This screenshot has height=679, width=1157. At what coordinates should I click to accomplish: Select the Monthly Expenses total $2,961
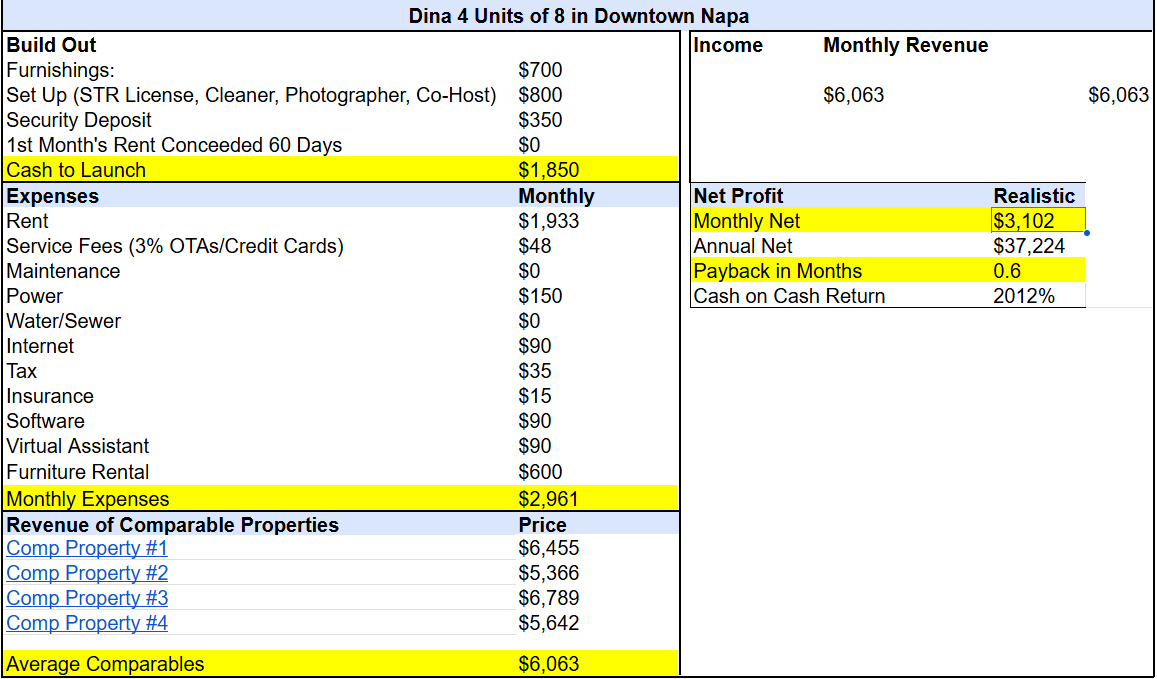548,499
